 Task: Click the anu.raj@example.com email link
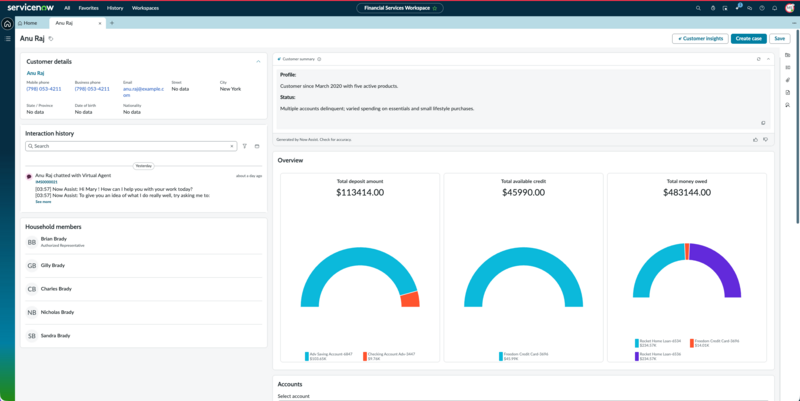143,92
